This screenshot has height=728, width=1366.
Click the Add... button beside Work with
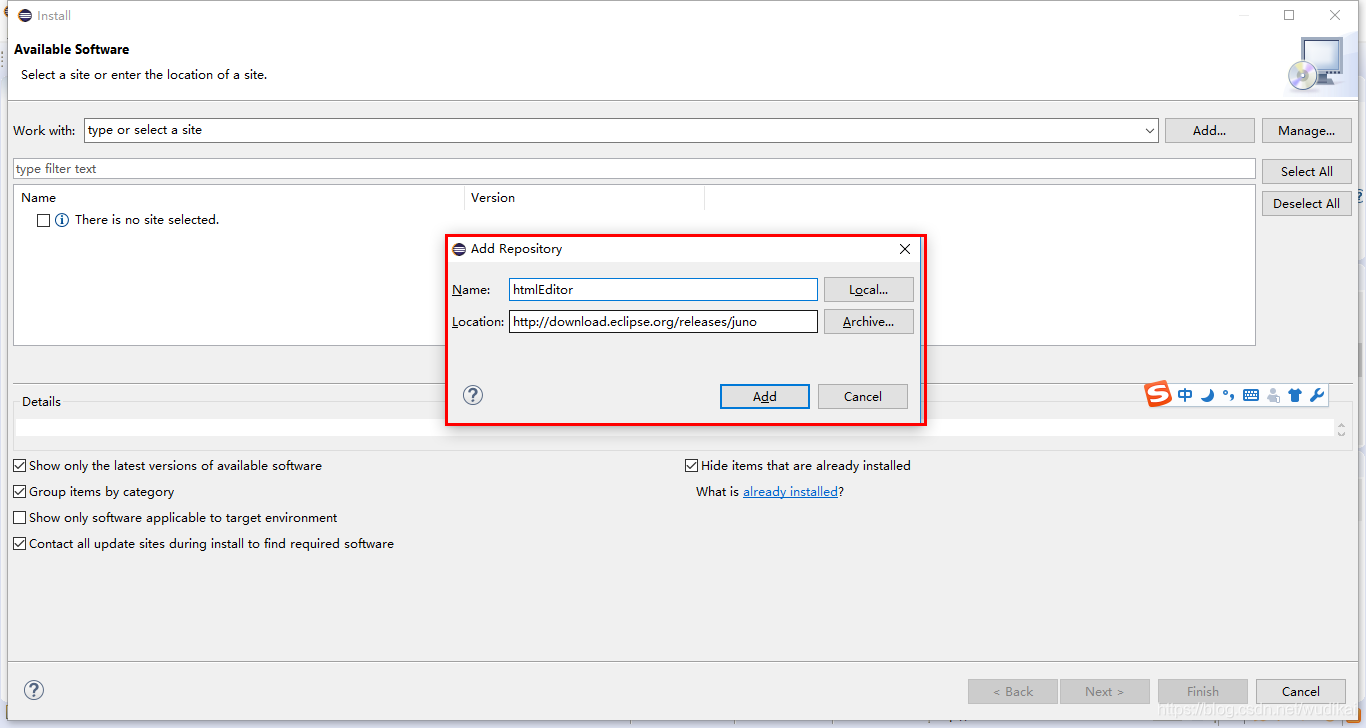click(x=1209, y=131)
